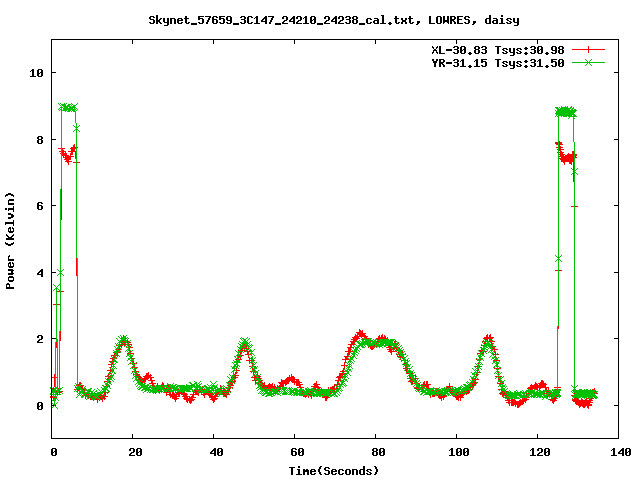Click the Time(Seconds) x-axis label

click(334, 471)
